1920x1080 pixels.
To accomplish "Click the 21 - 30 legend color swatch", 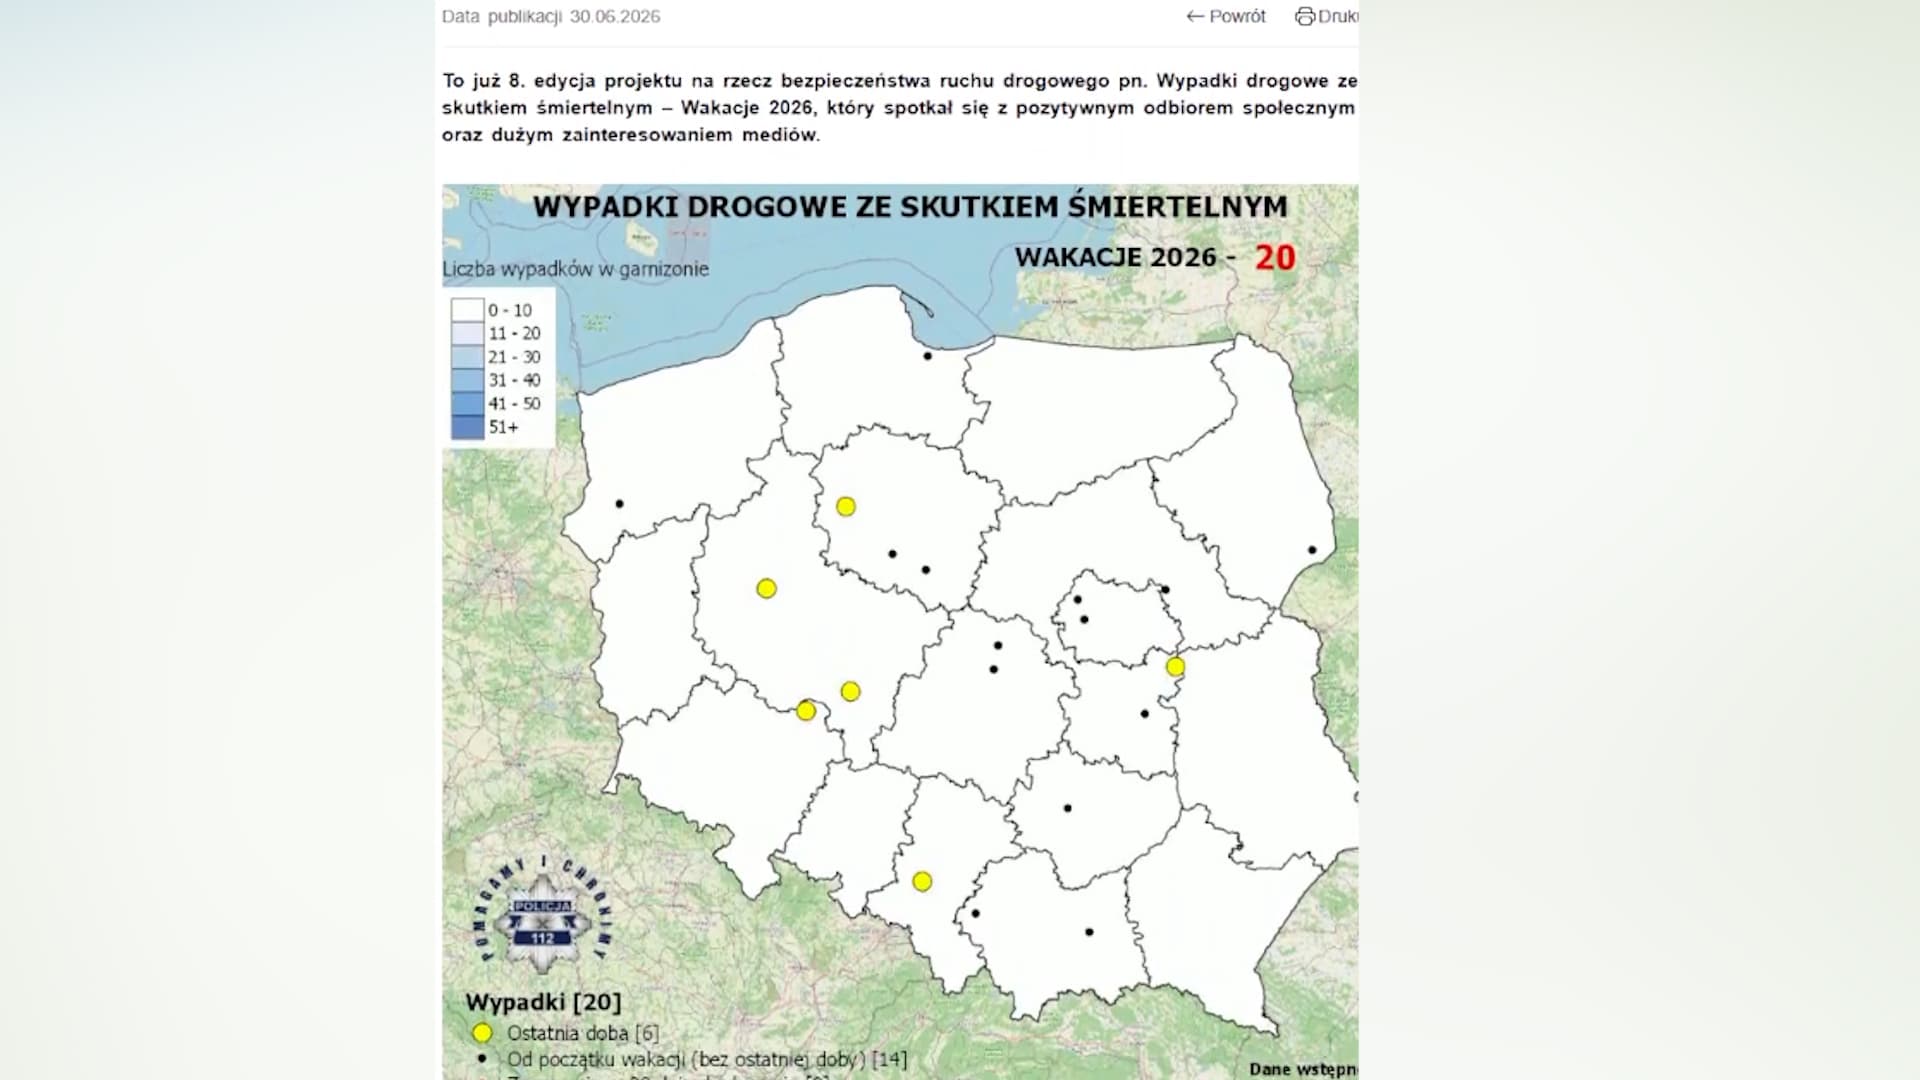I will (467, 357).
